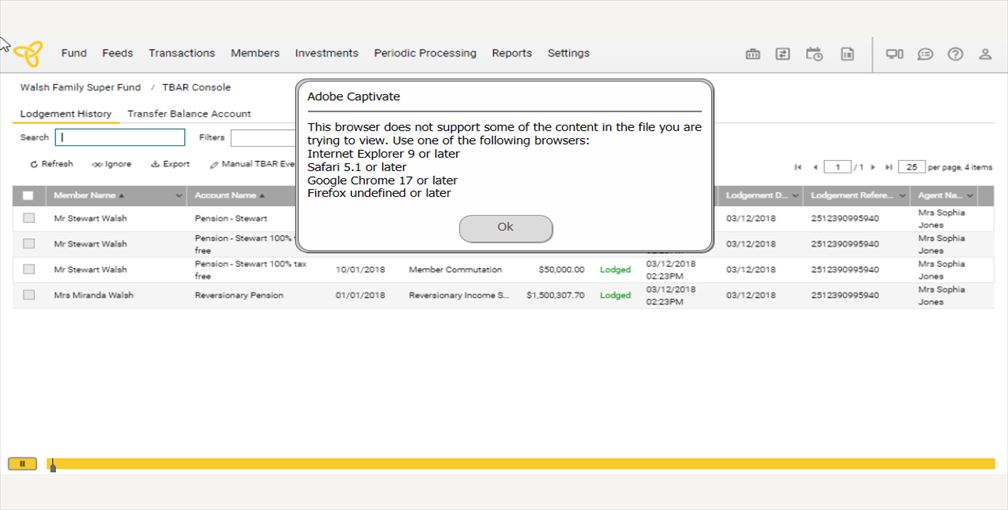Go to previous page of results
Image resolution: width=1008 pixels, height=510 pixels.
pyautogui.click(x=814, y=167)
